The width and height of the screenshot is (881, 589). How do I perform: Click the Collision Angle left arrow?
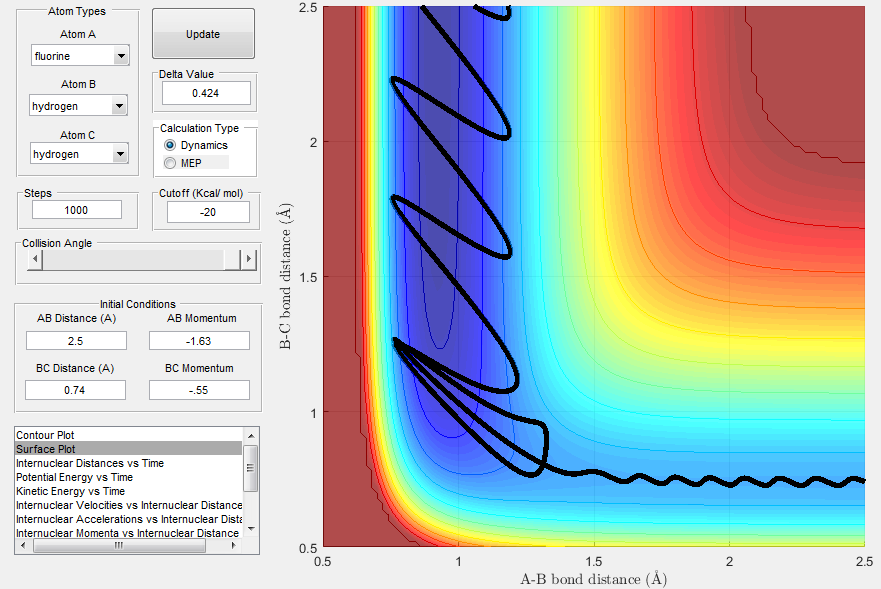click(35, 260)
